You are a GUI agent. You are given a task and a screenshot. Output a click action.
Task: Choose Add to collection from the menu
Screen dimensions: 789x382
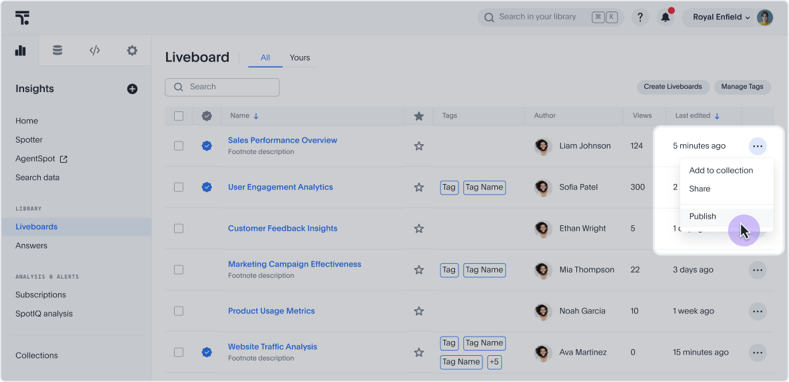pos(721,171)
